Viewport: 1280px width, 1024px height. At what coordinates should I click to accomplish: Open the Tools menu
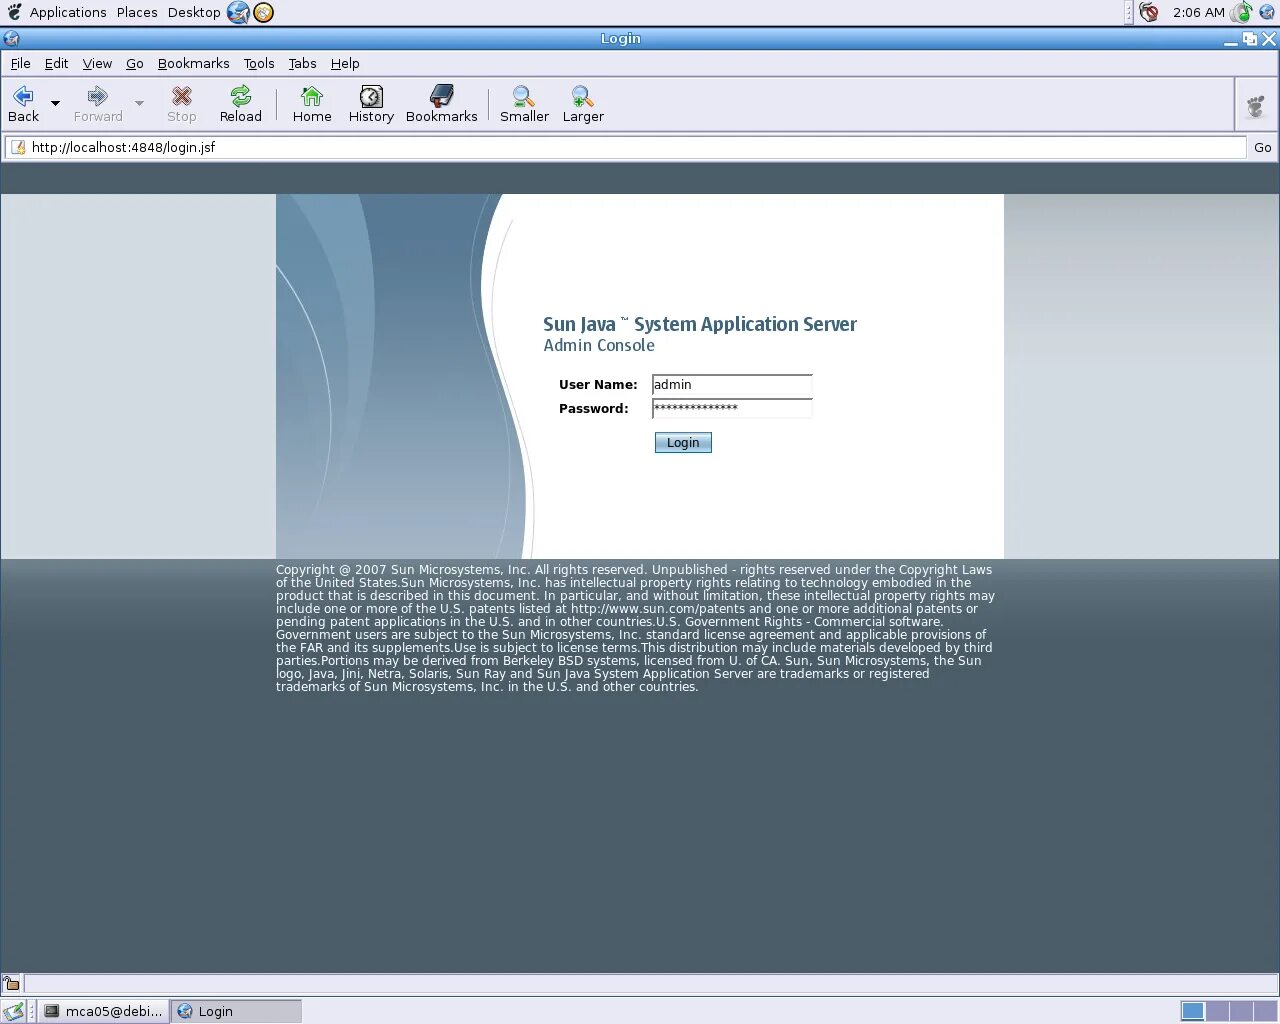point(259,63)
